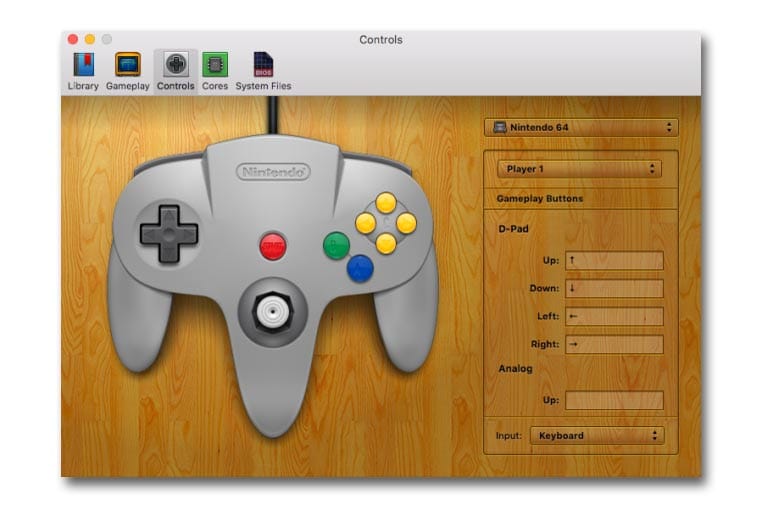774x516 pixels.
Task: Open the System Files BIOS tab
Action: (x=263, y=72)
